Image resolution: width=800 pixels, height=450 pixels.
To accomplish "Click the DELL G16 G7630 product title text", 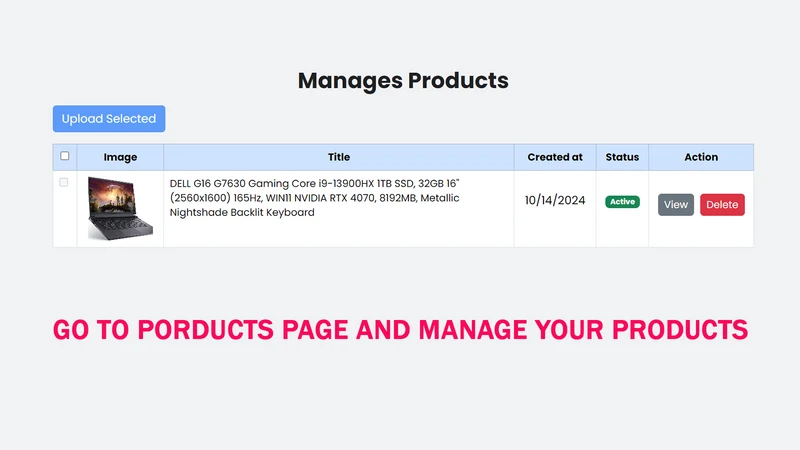I will pos(314,198).
